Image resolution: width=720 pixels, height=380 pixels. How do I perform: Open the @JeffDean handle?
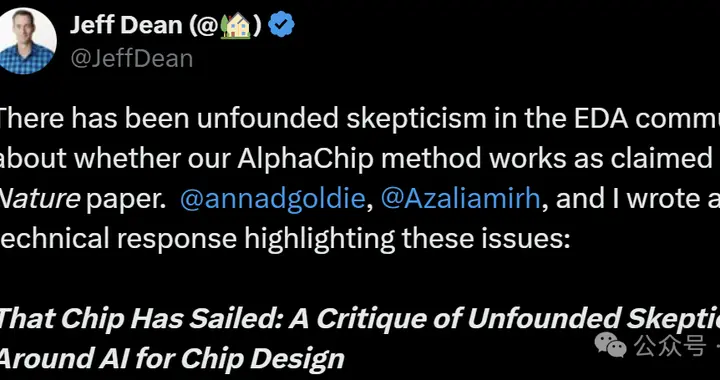click(131, 59)
